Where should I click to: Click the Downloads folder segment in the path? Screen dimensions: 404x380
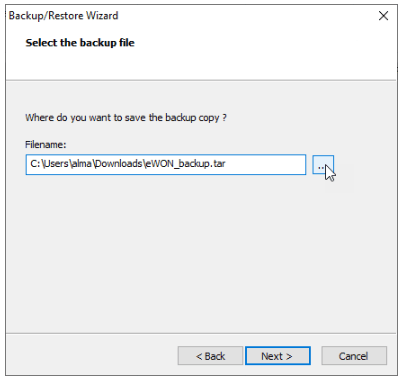pyautogui.click(x=119, y=164)
